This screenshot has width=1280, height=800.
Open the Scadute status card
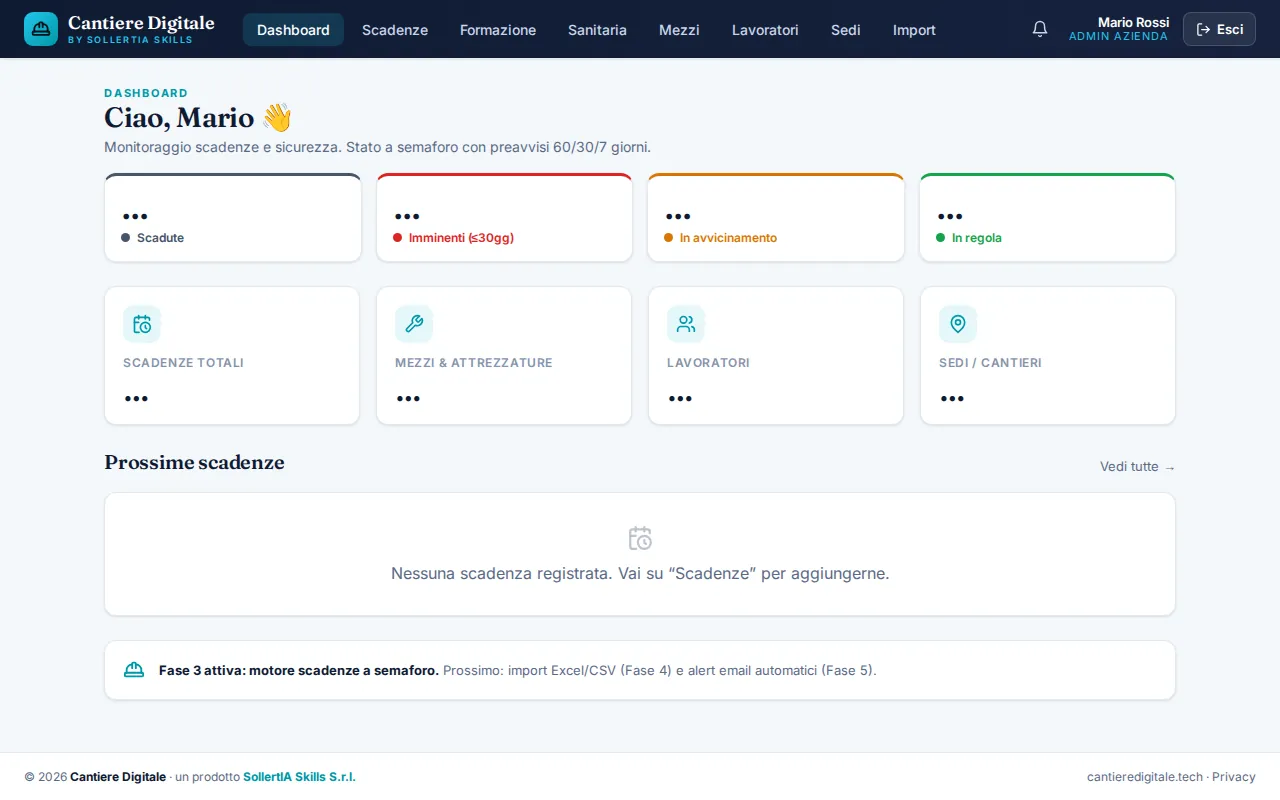(x=233, y=218)
